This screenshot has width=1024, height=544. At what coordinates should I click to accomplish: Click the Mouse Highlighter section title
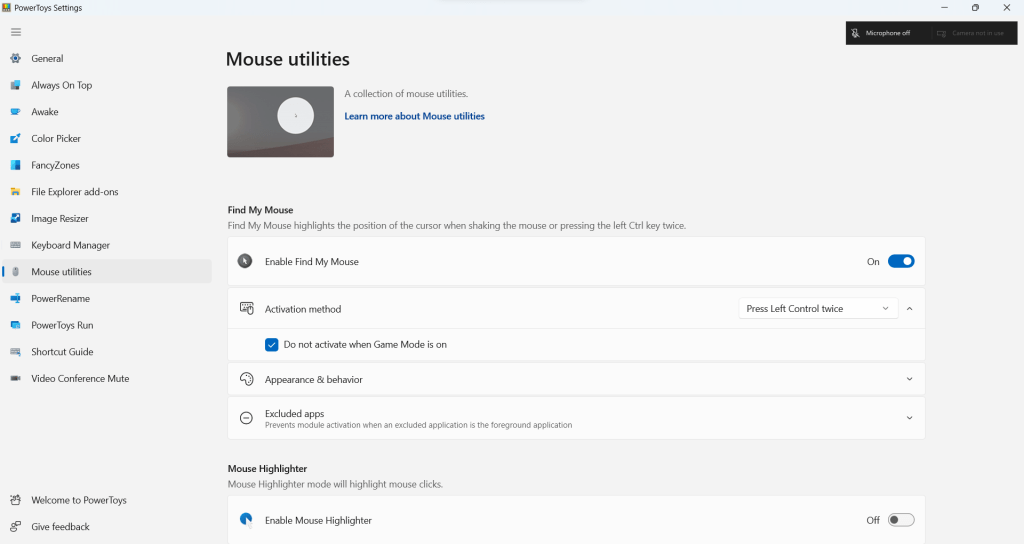click(267, 468)
